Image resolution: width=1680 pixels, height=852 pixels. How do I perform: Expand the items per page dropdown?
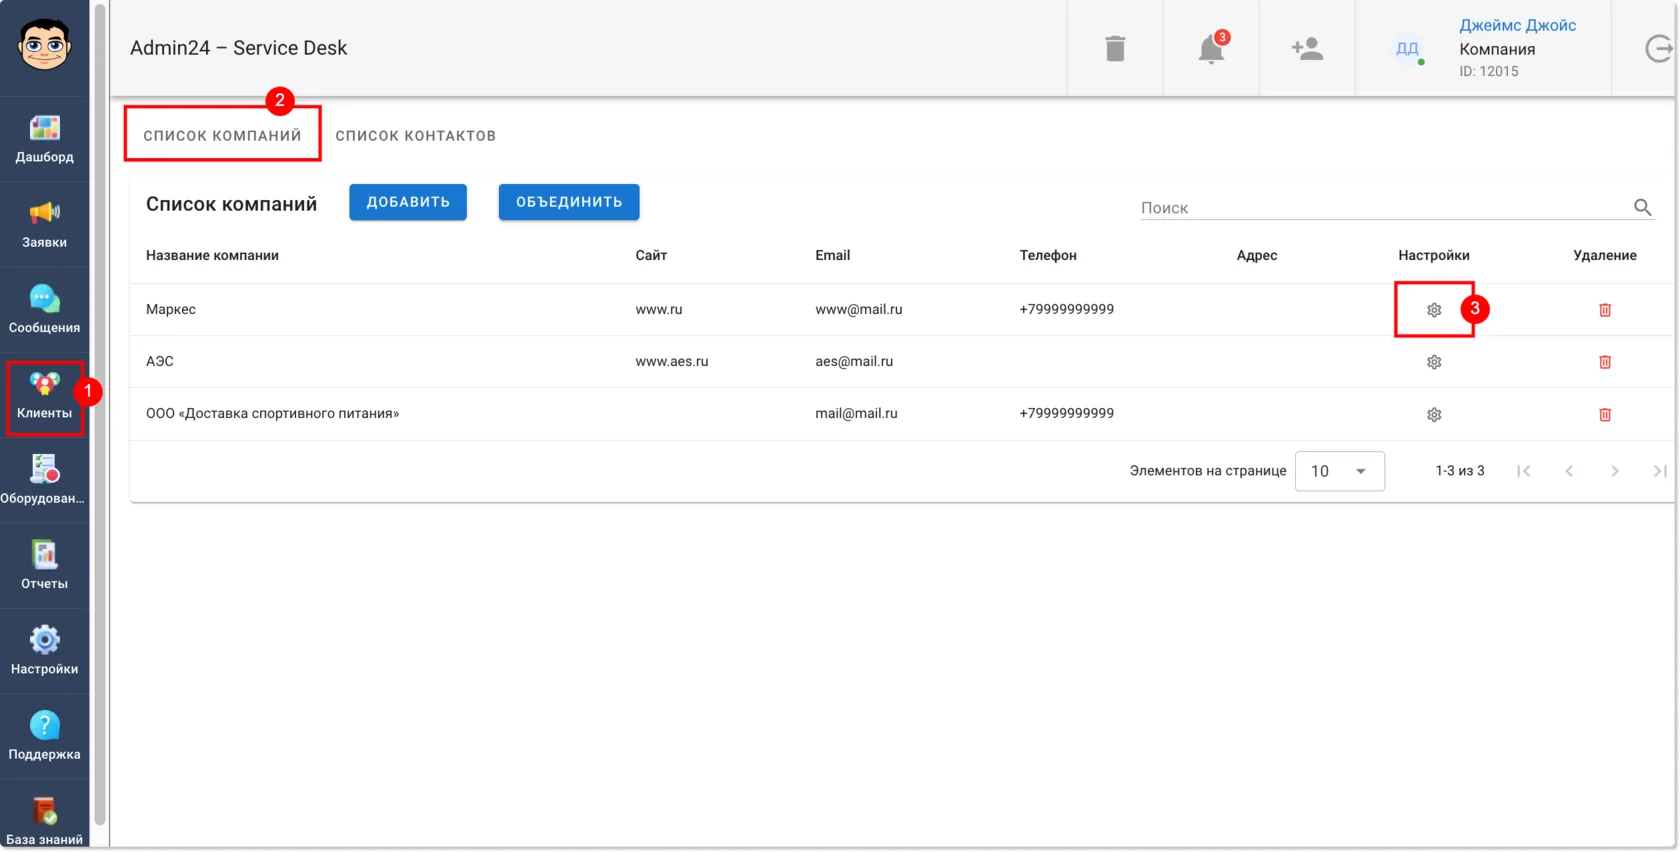click(x=1340, y=471)
